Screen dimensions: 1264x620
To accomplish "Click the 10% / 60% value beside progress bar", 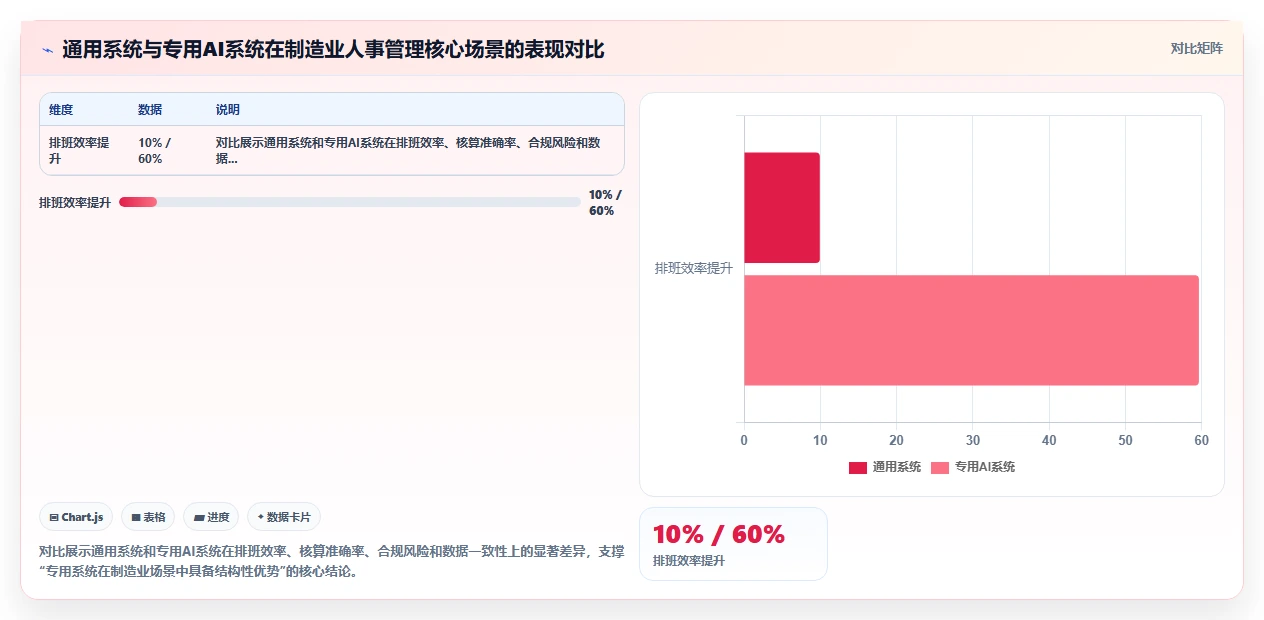I will point(605,203).
